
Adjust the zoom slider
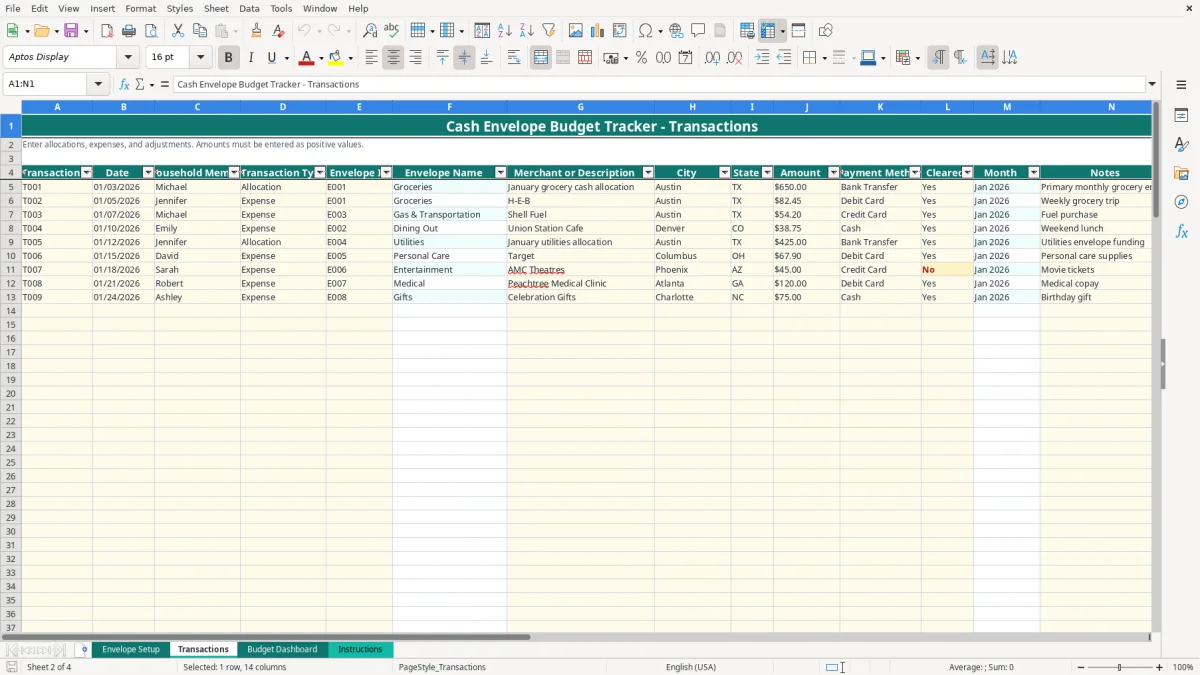point(1120,667)
